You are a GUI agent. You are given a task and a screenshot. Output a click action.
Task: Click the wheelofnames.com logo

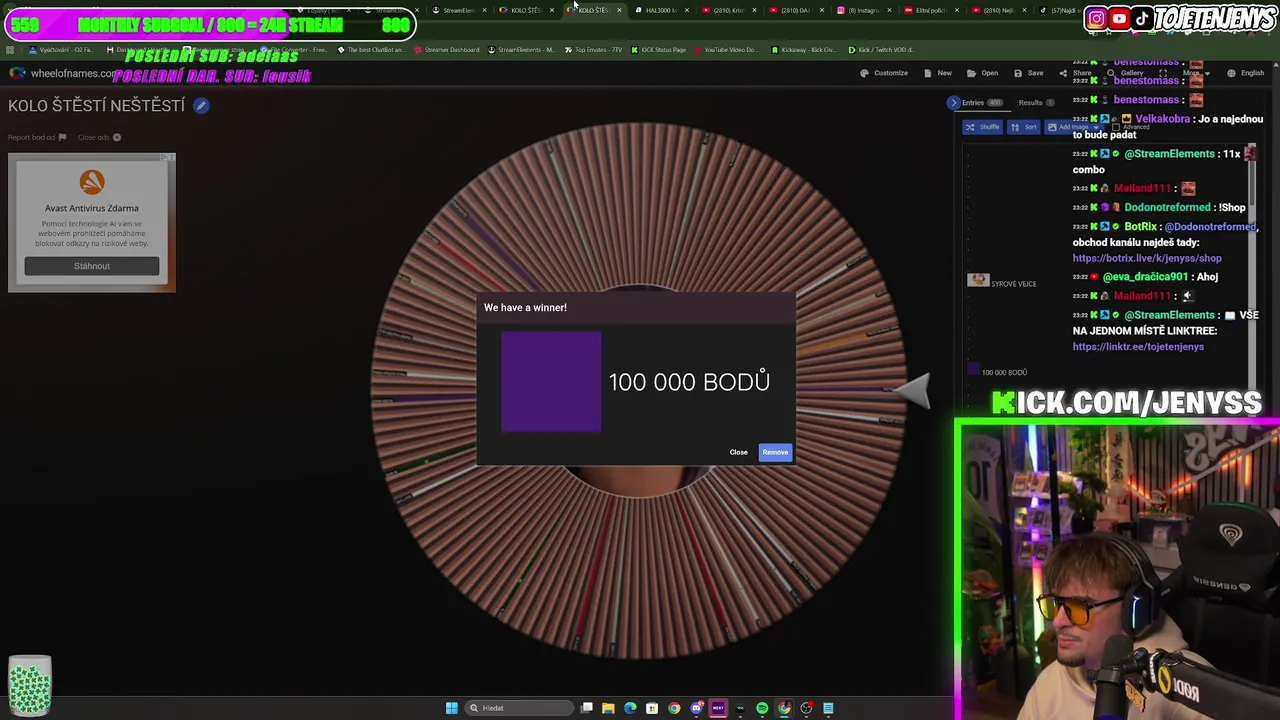[16, 73]
